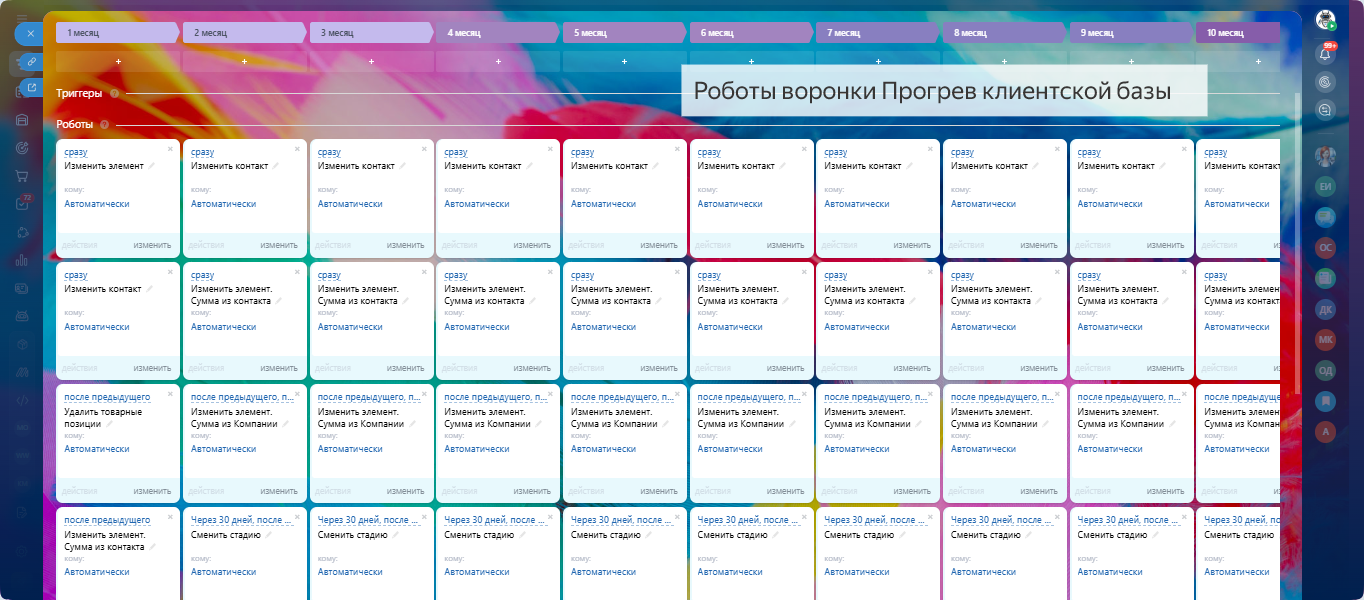Image resolution: width=1364 pixels, height=600 pixels.
Task: Open the shopping cart section in the left sidebar
Action: coord(22,176)
